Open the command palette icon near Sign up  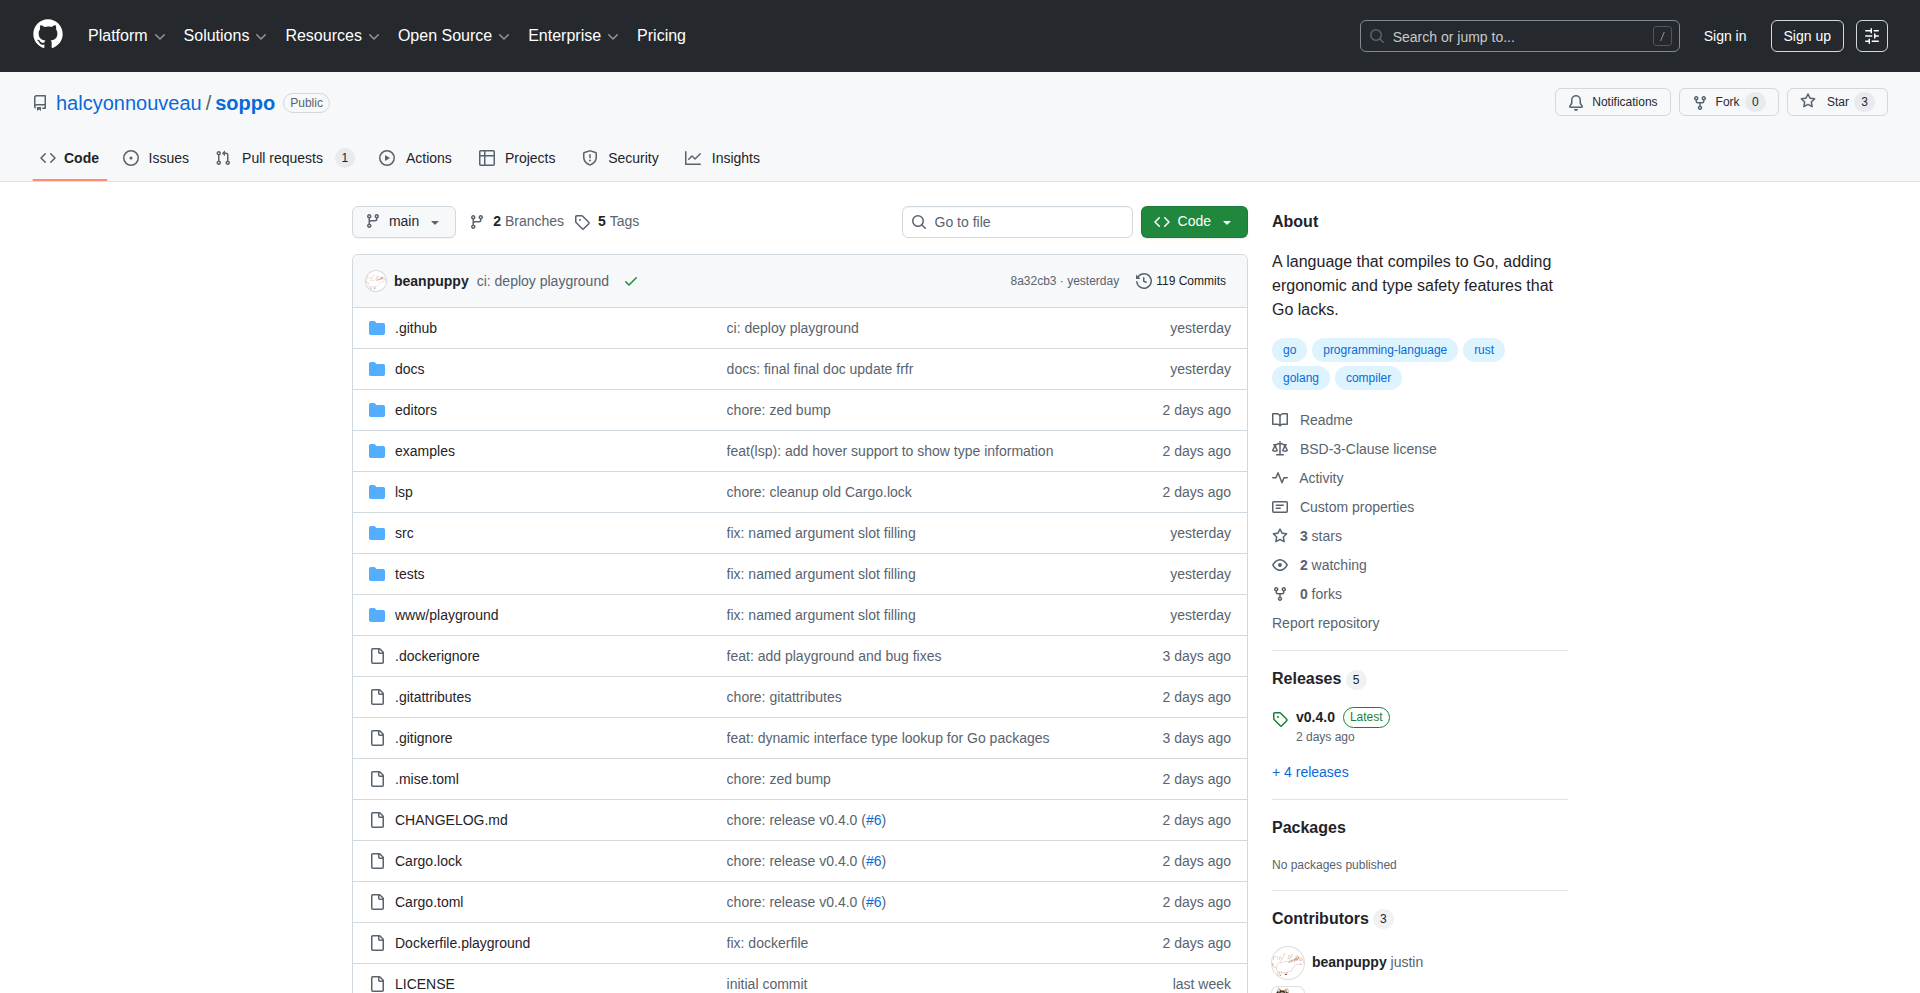pyautogui.click(x=1872, y=35)
